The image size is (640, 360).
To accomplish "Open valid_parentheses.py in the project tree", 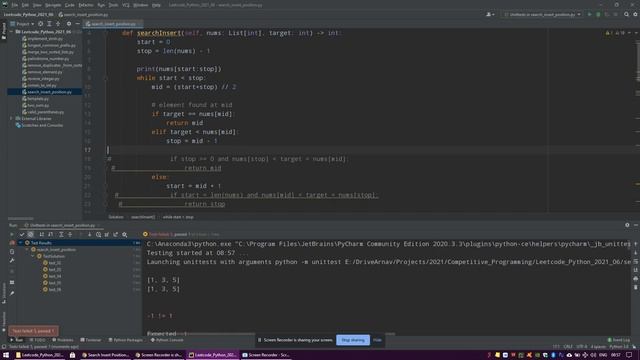I will [x=43, y=112].
